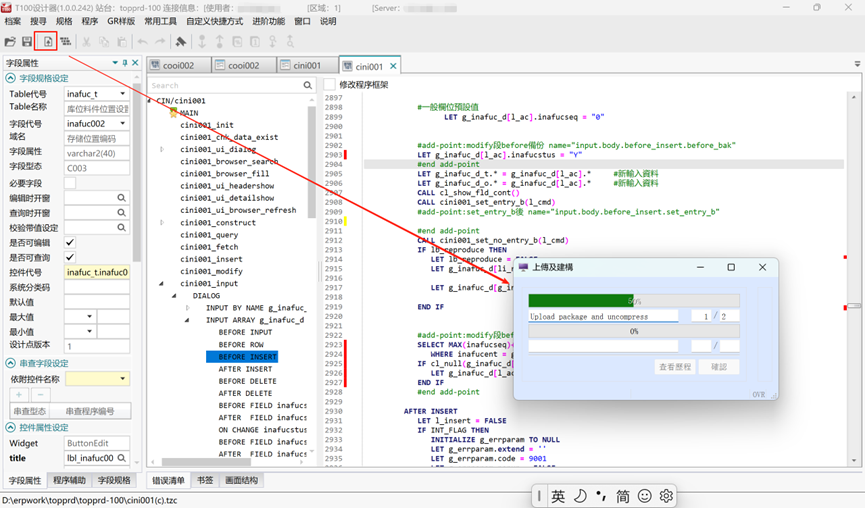
Task: Open IME settings gear icon
Action: coord(666,496)
